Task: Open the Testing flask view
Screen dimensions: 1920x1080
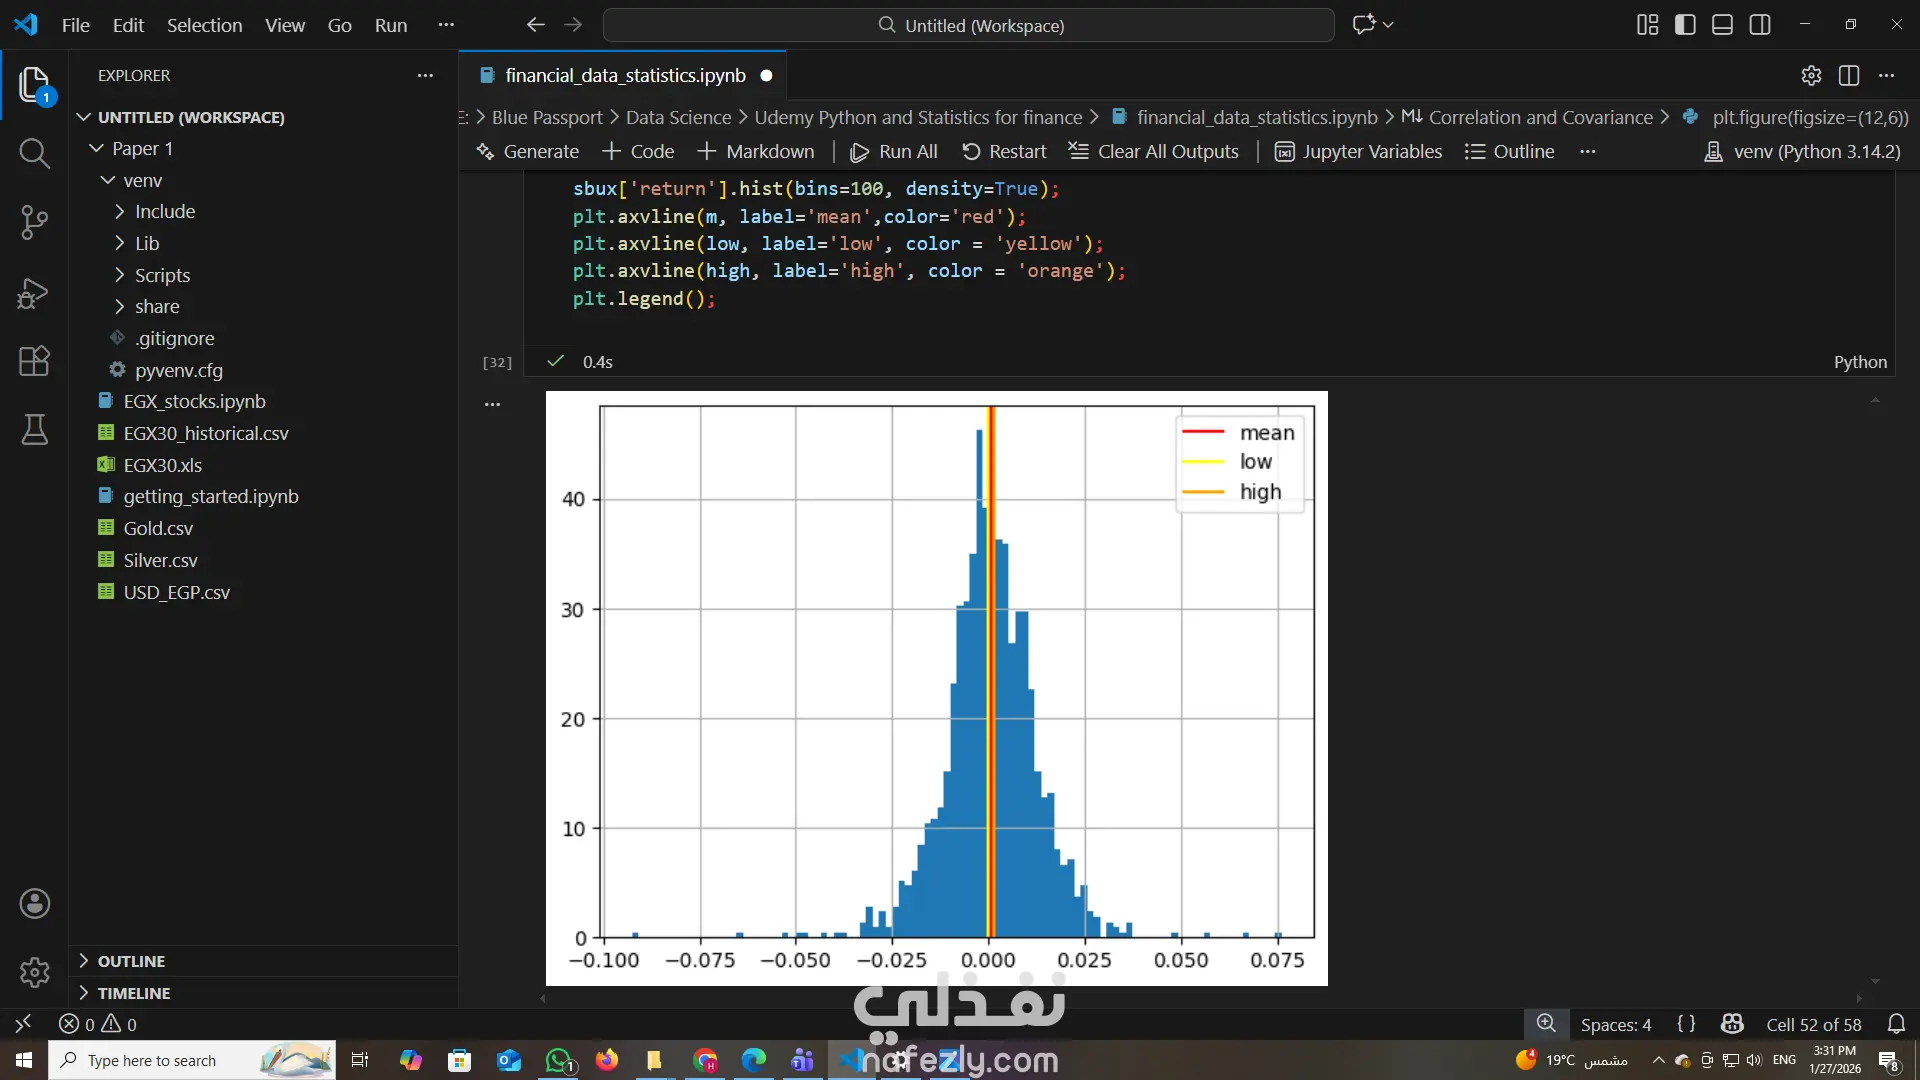Action: [34, 430]
